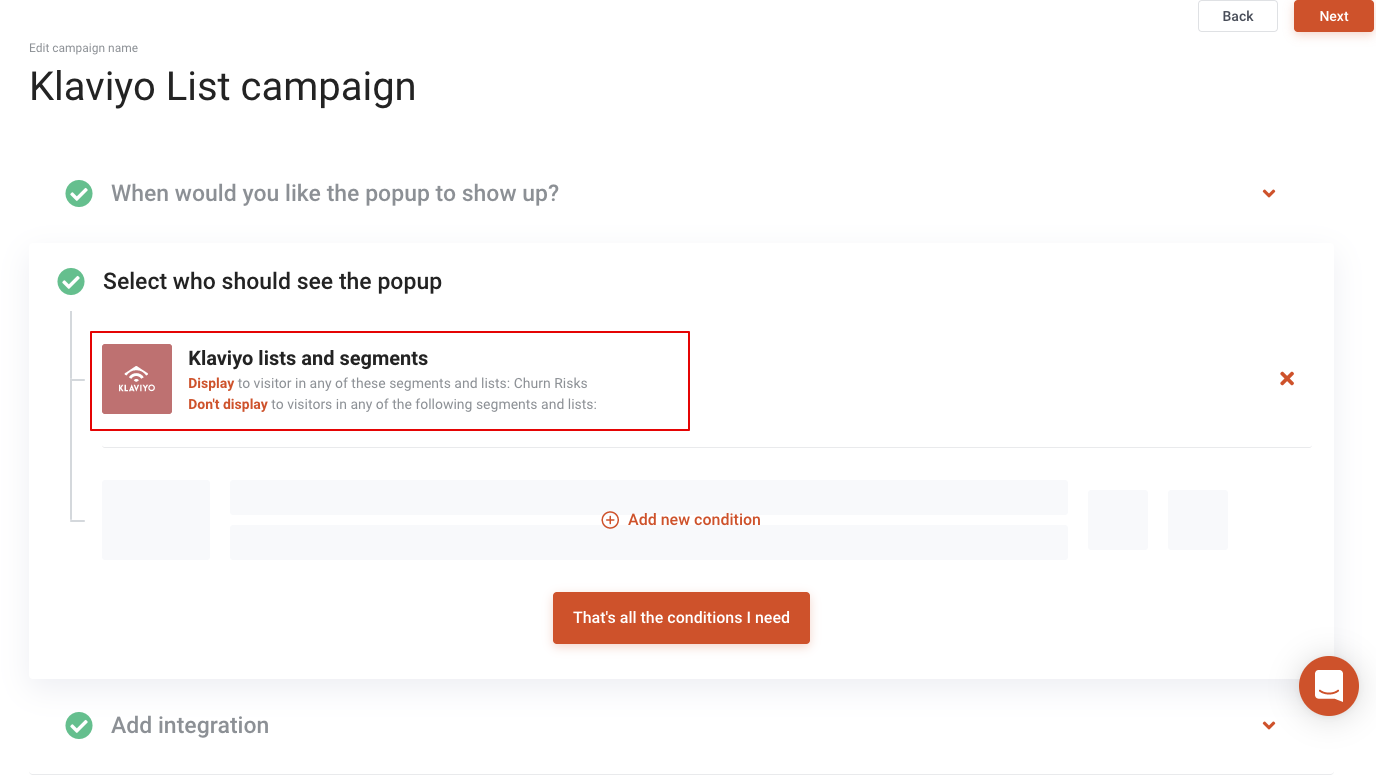
Task: Select the 'Select who should see the popup' heading
Action: 272,282
